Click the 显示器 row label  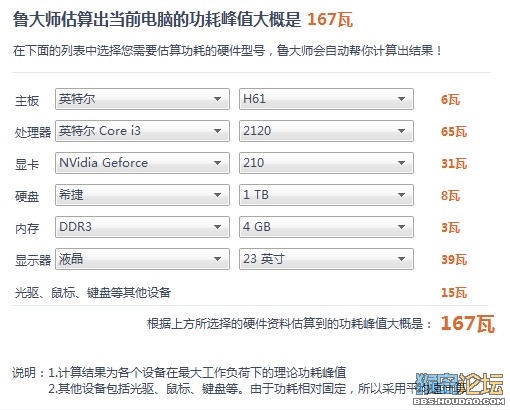pyautogui.click(x=33, y=260)
